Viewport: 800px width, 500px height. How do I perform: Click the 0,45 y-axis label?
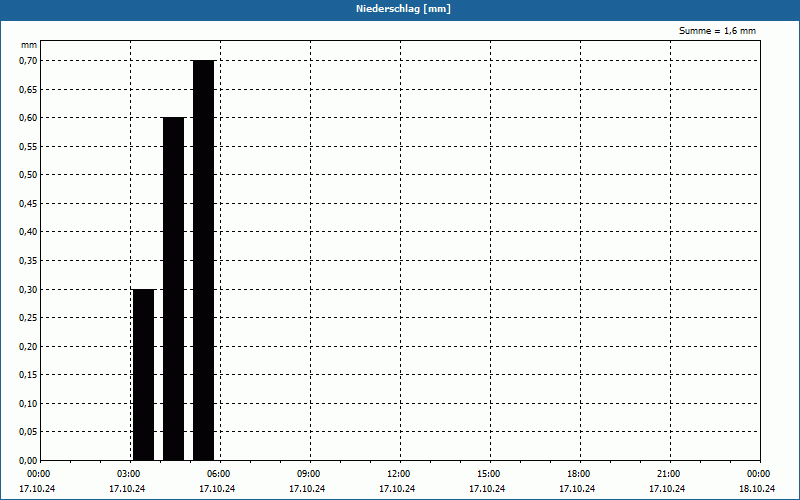pos(28,204)
